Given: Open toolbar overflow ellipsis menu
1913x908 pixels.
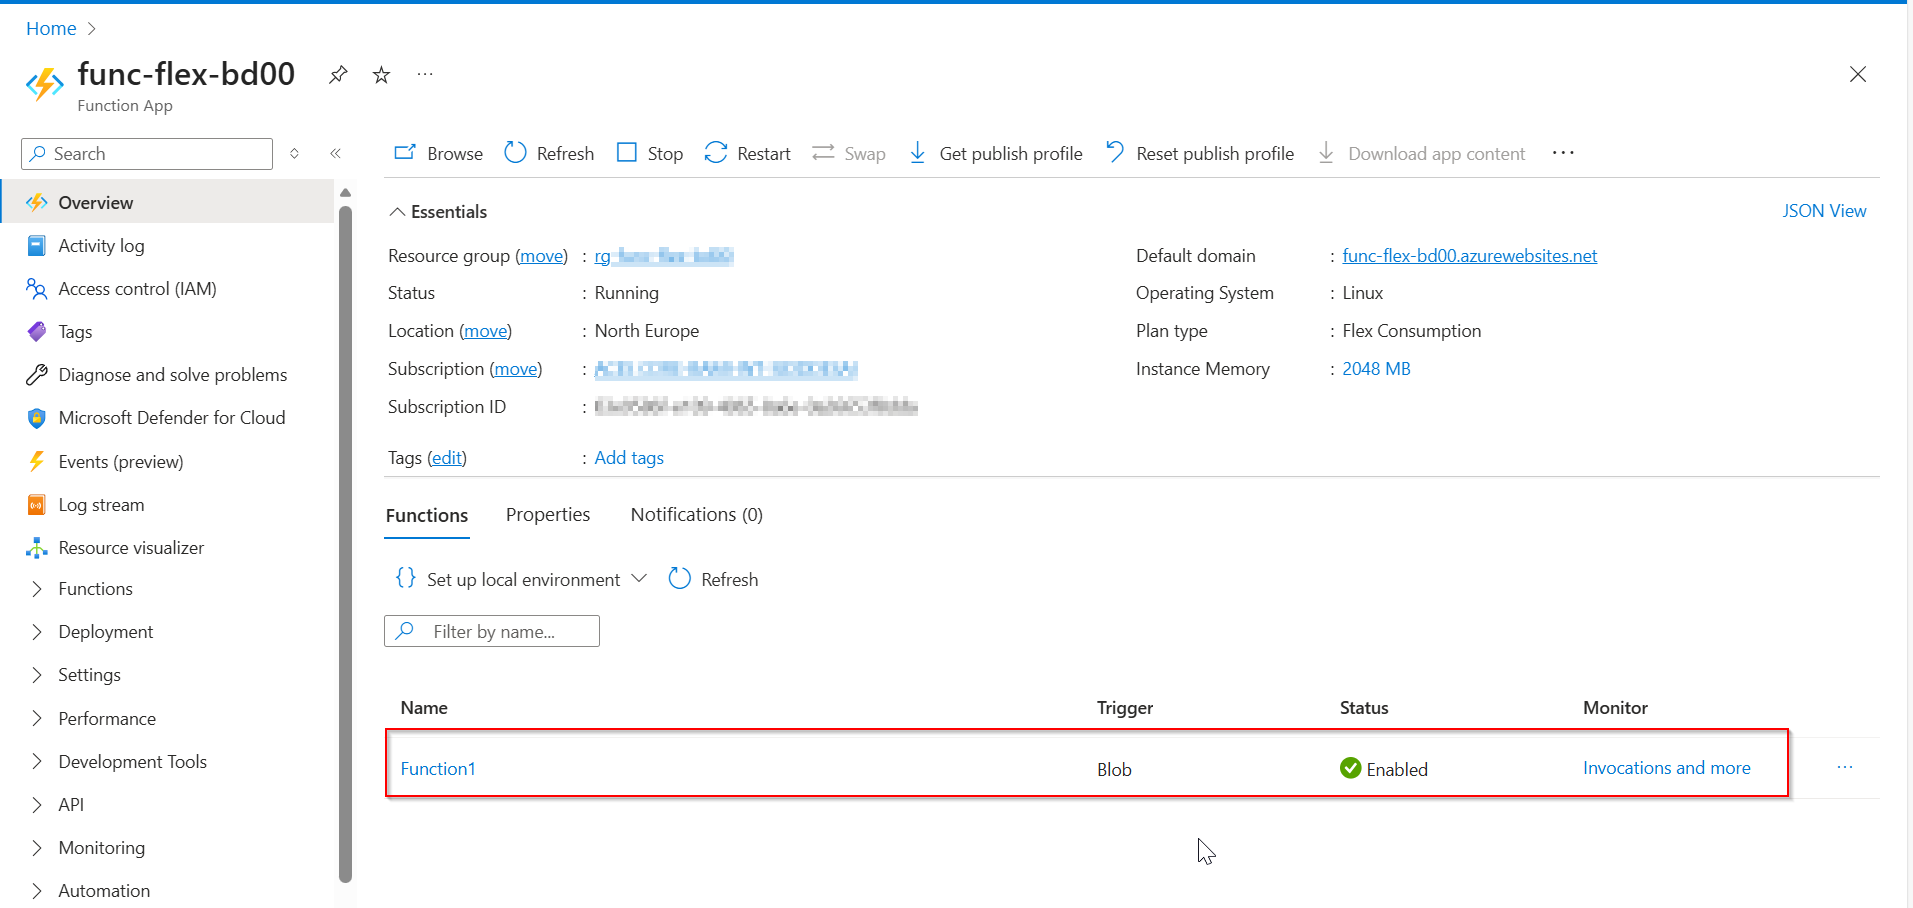Looking at the screenshot, I should pos(1563,153).
